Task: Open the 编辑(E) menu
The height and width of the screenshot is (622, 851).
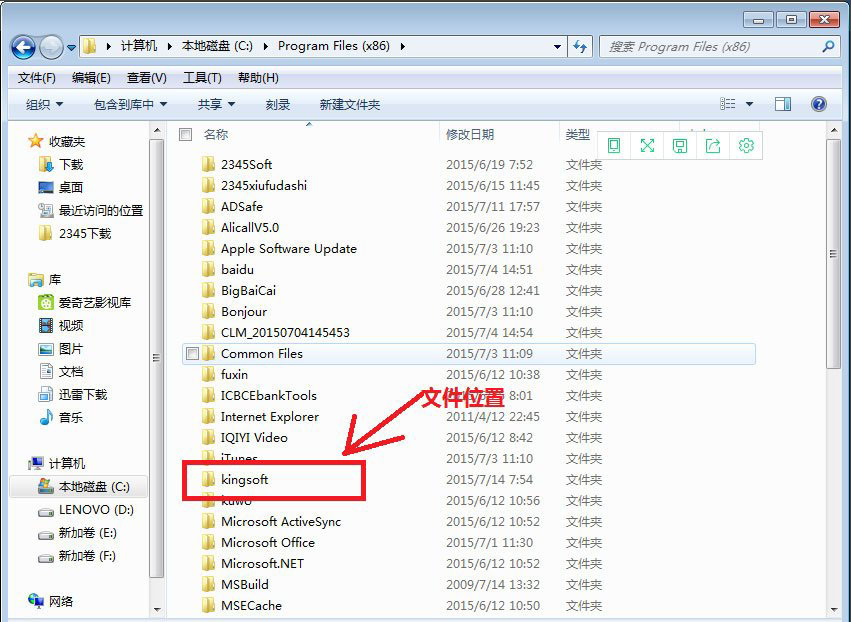Action: pyautogui.click(x=91, y=78)
